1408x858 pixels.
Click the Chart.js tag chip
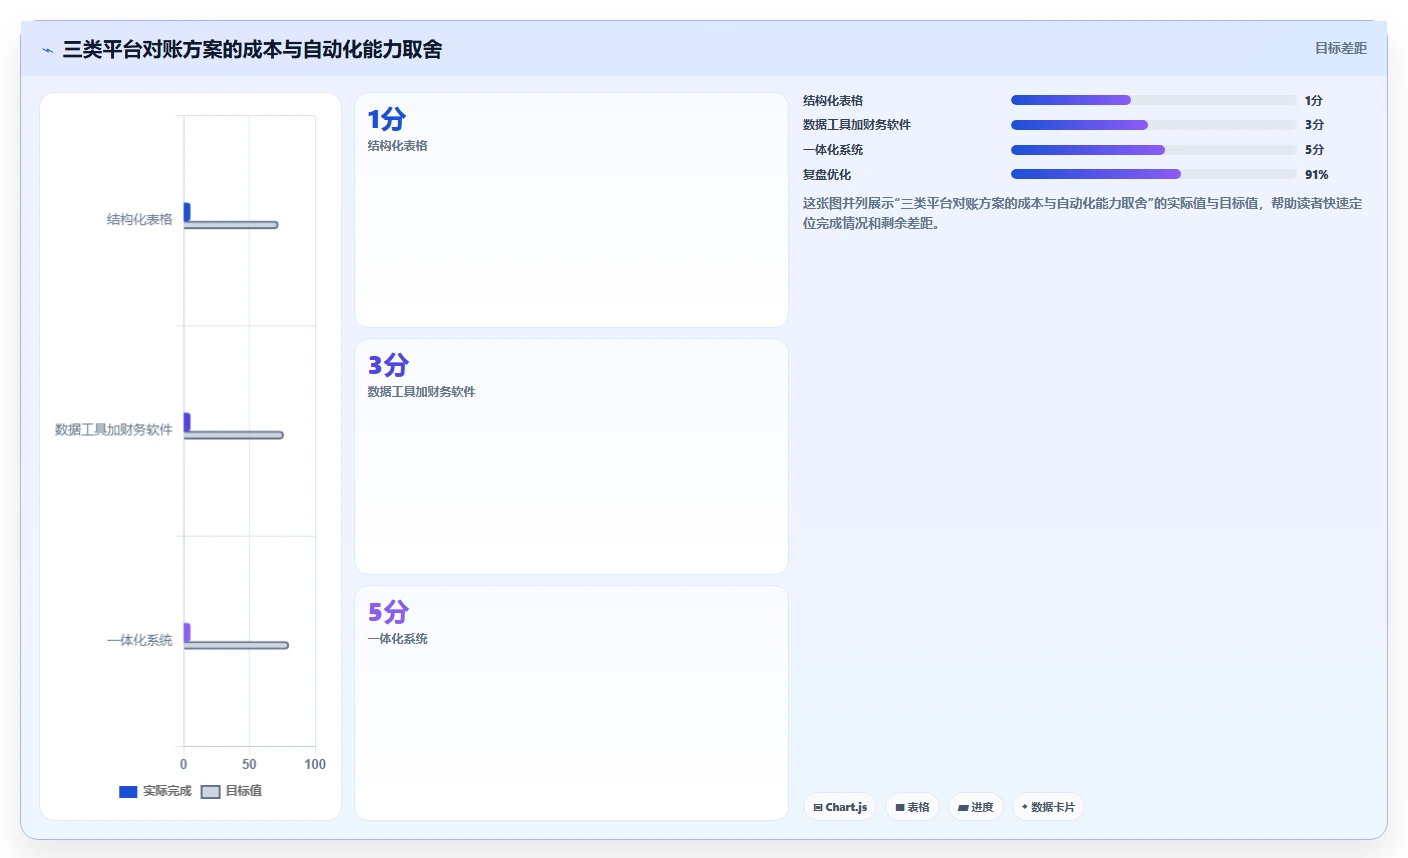point(840,807)
